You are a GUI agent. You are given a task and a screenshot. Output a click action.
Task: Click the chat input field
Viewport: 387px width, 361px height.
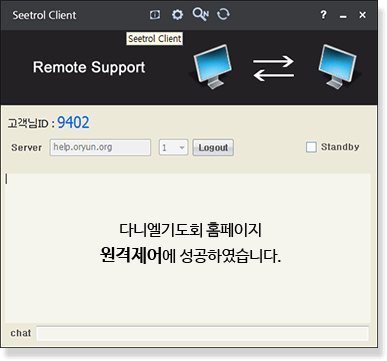(203, 333)
